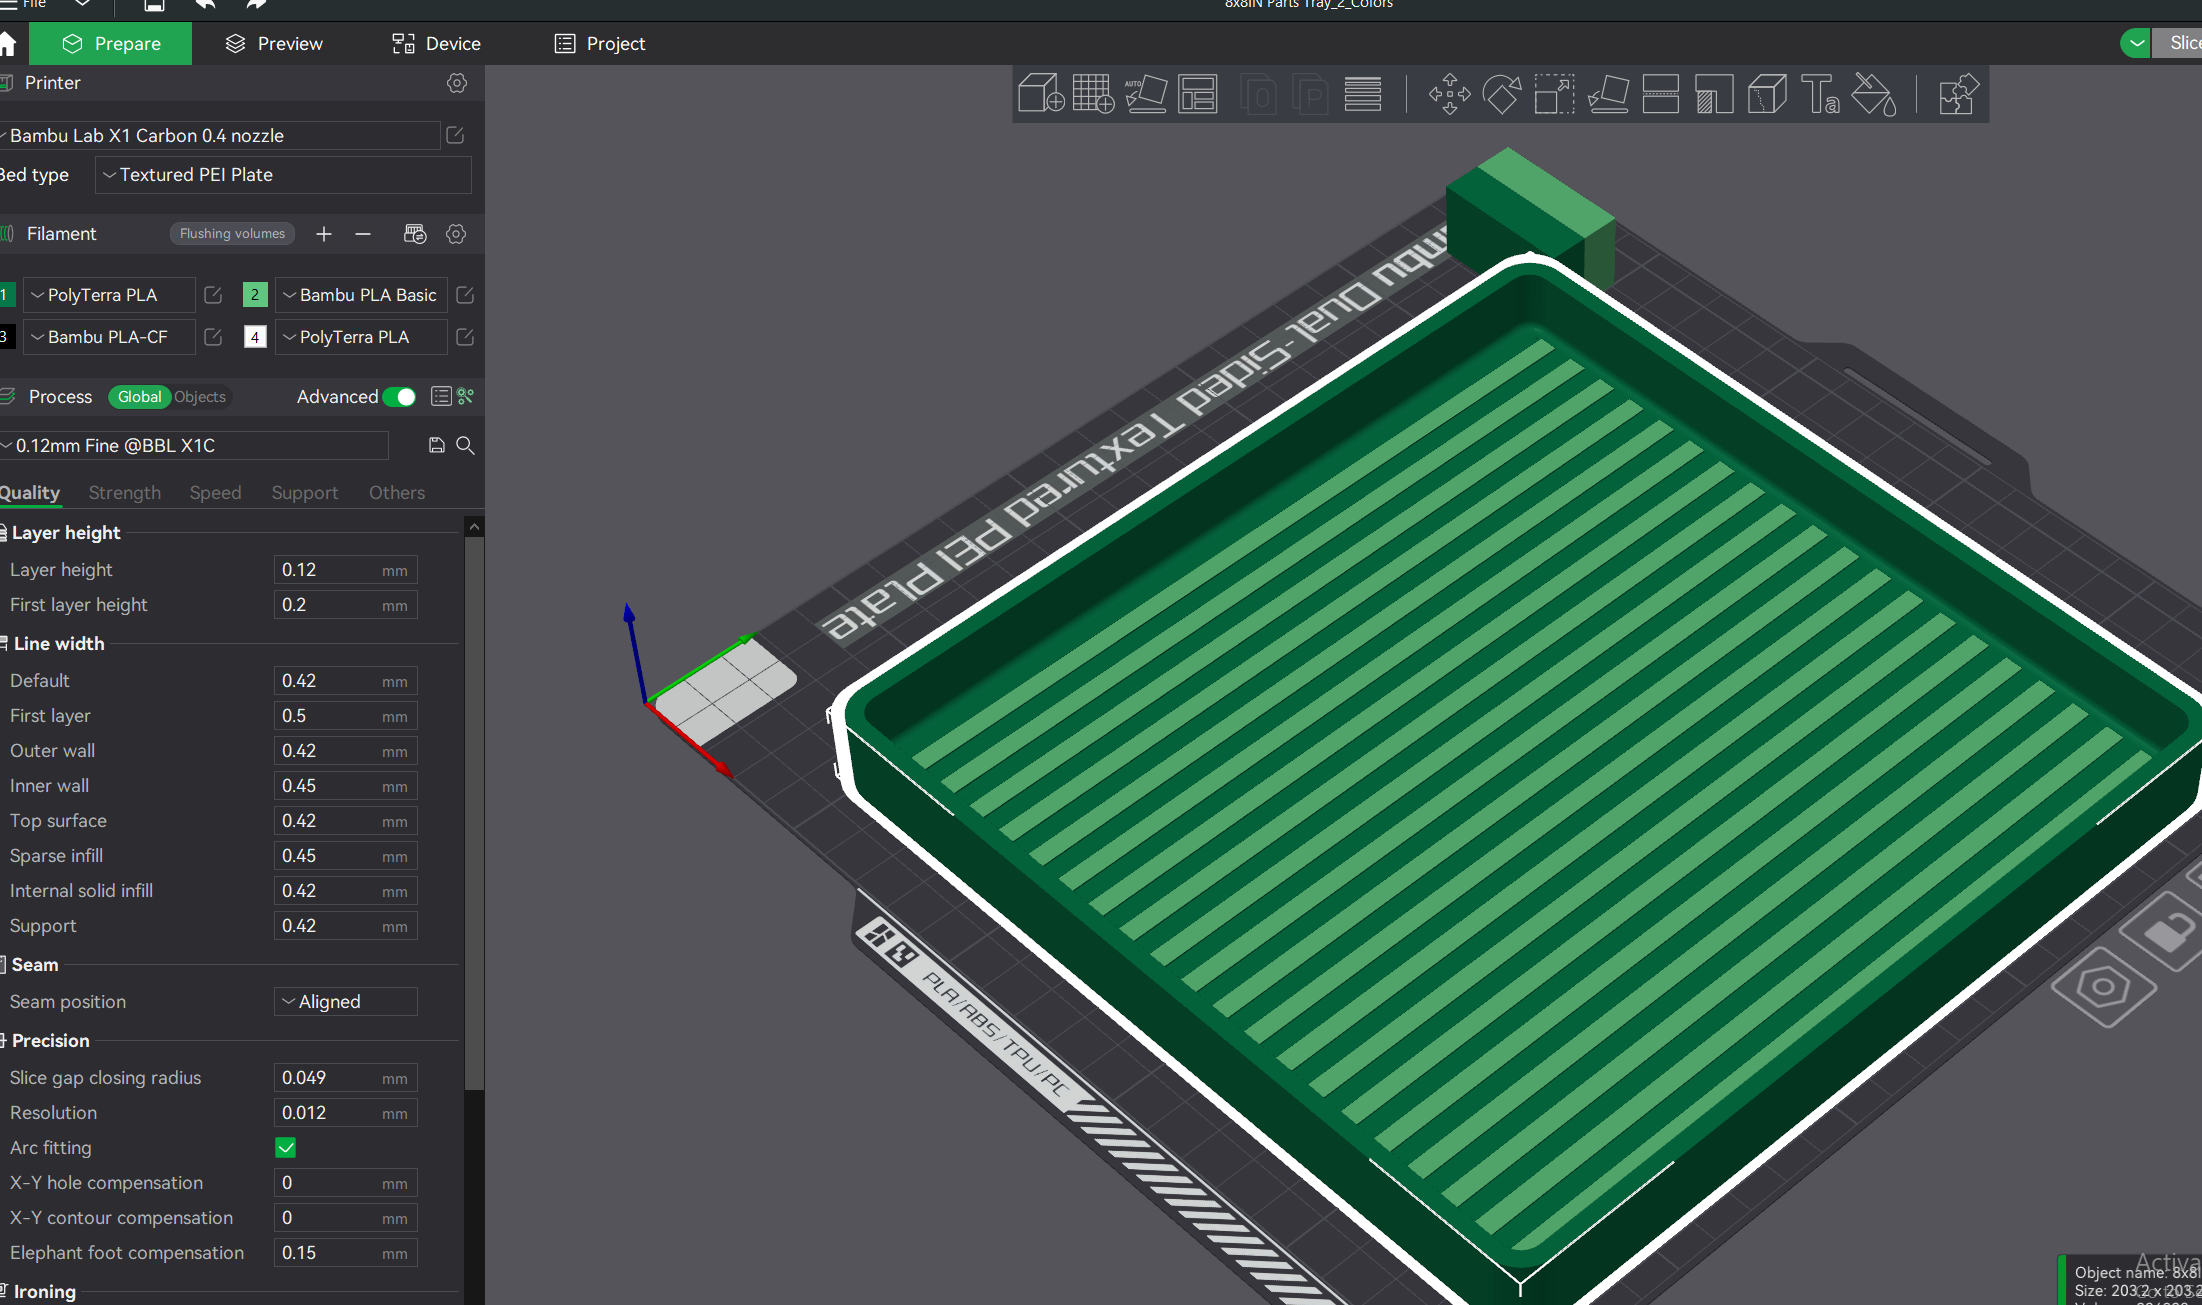Image resolution: width=2202 pixels, height=1305 pixels.
Task: Select the Lay on face tool
Action: [x=1608, y=94]
